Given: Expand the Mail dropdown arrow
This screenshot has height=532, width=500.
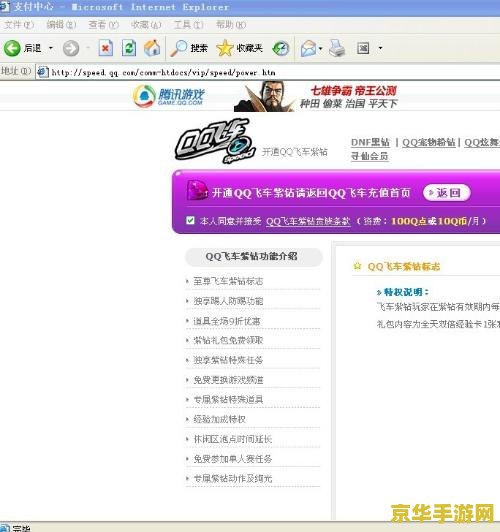Looking at the screenshot, I should pos(321,48).
